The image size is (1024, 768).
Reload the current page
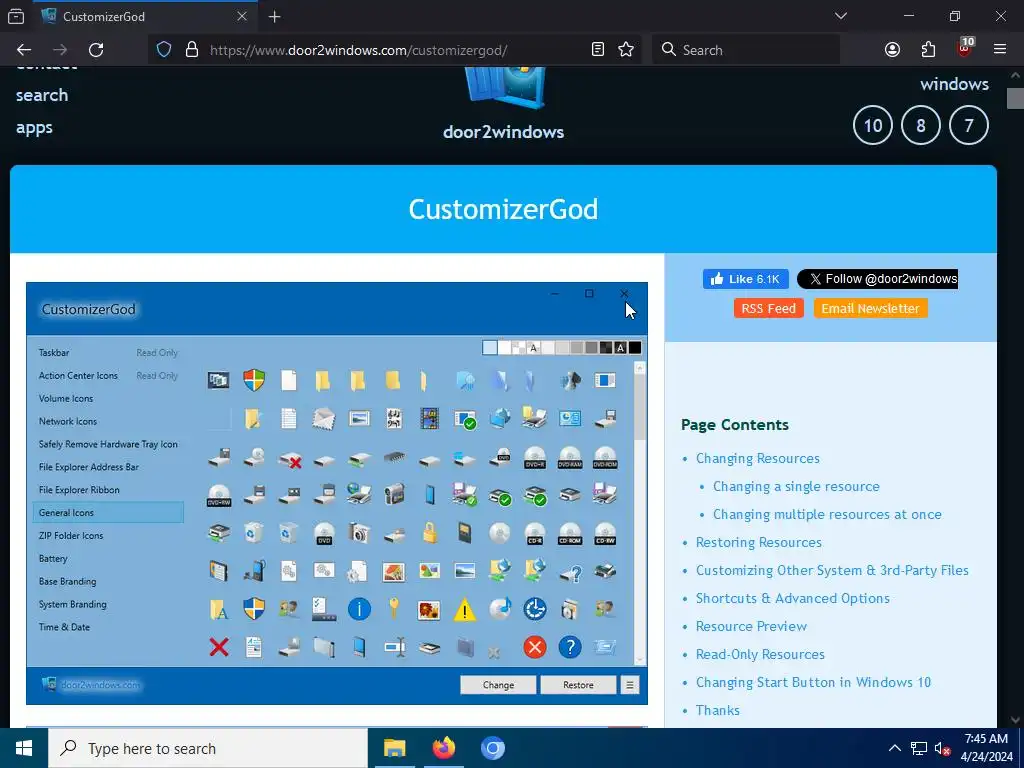pos(96,50)
